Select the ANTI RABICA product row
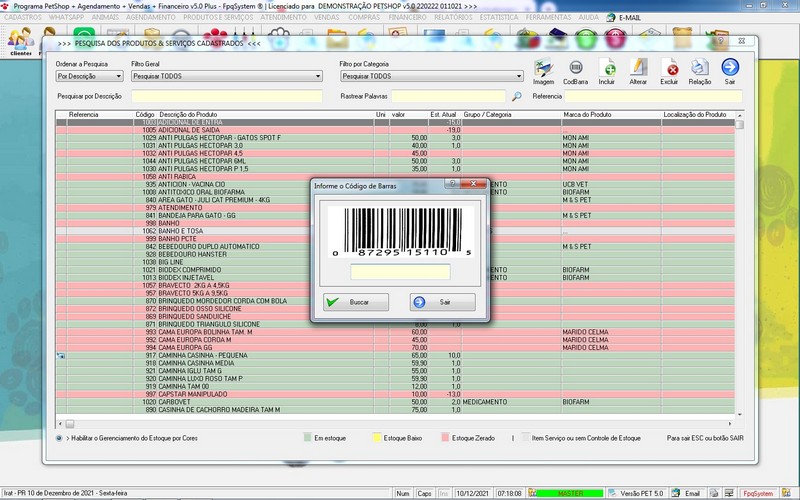This screenshot has height=500, width=800. click(395, 177)
